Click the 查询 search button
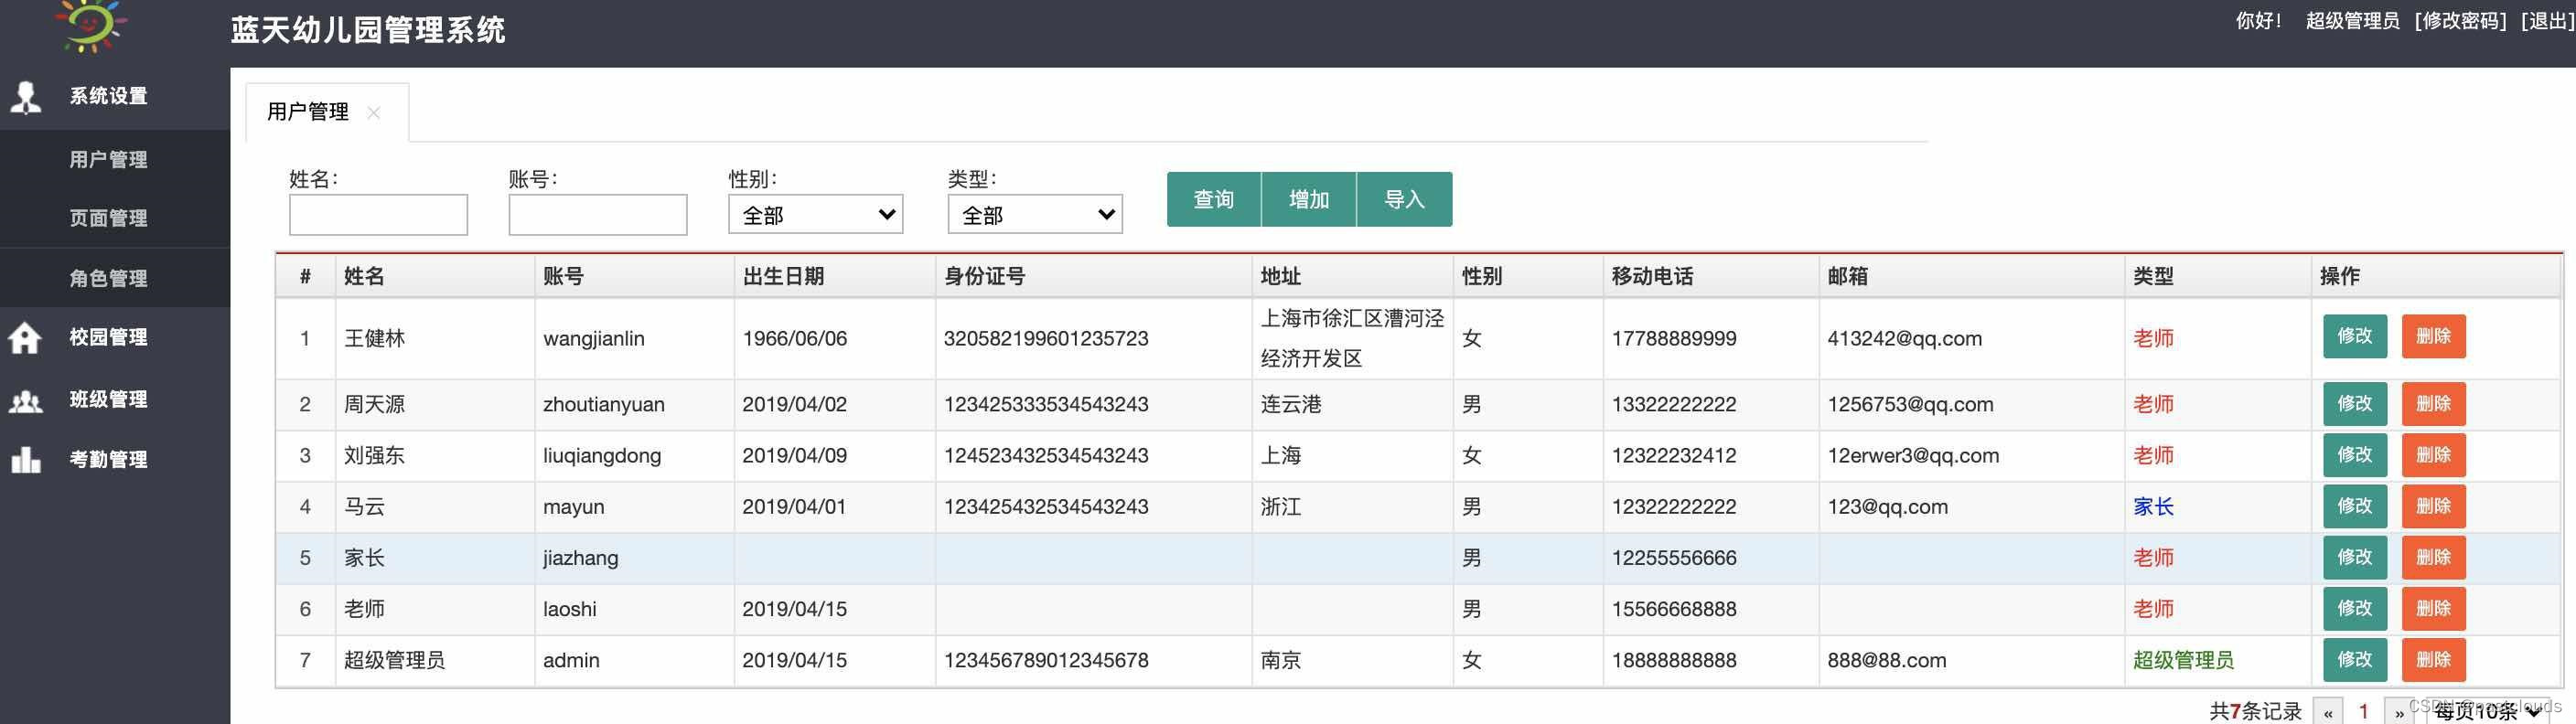Screen dimensions: 2576x724 (x=1214, y=199)
